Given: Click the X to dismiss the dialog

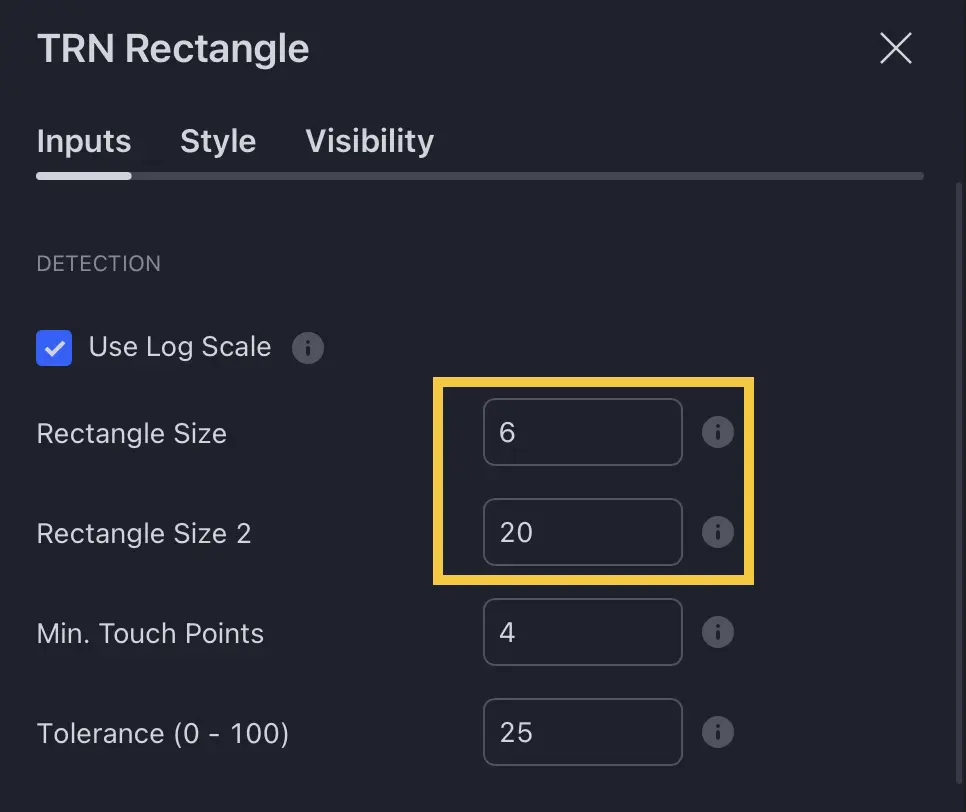Looking at the screenshot, I should coord(895,48).
